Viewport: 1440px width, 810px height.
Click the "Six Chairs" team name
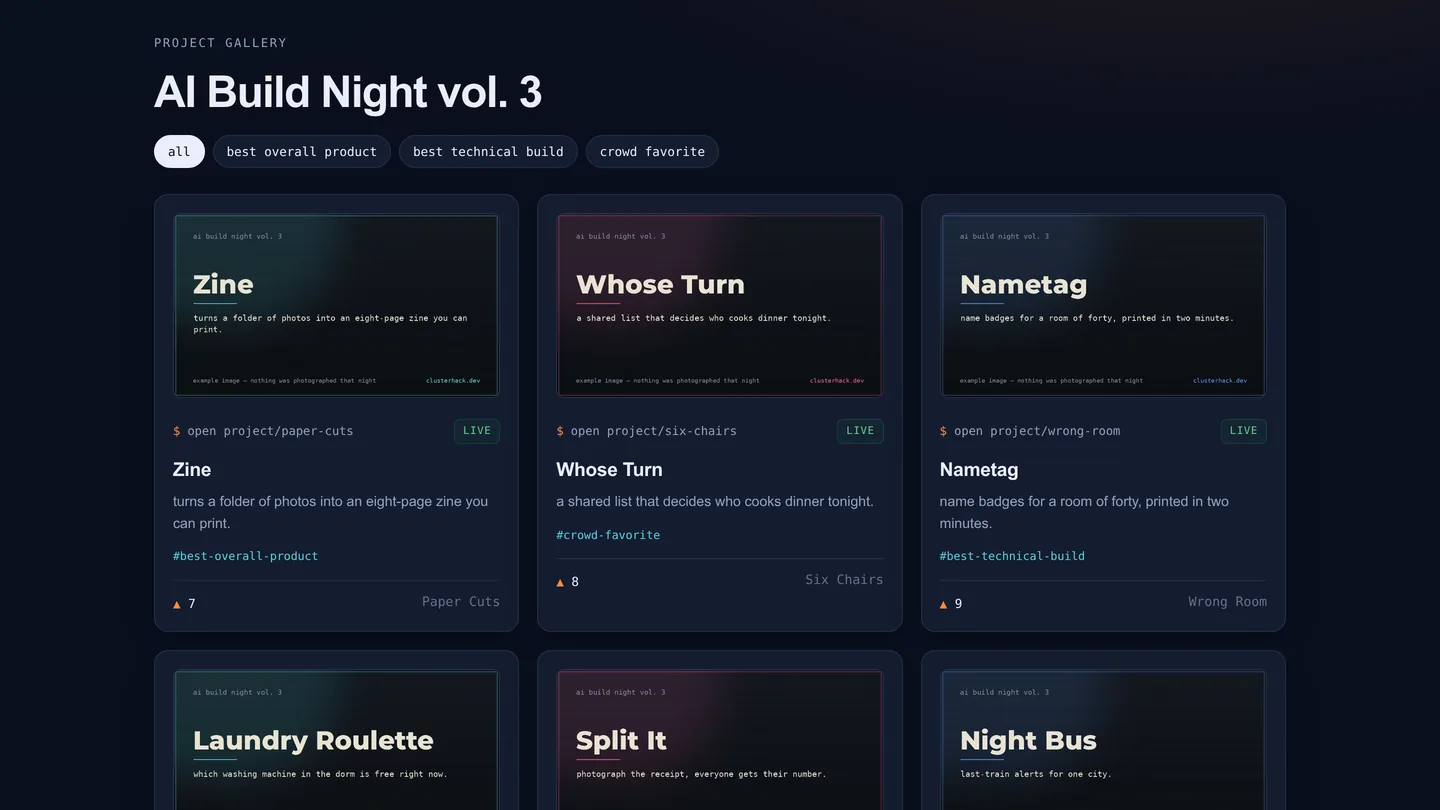tap(844, 580)
